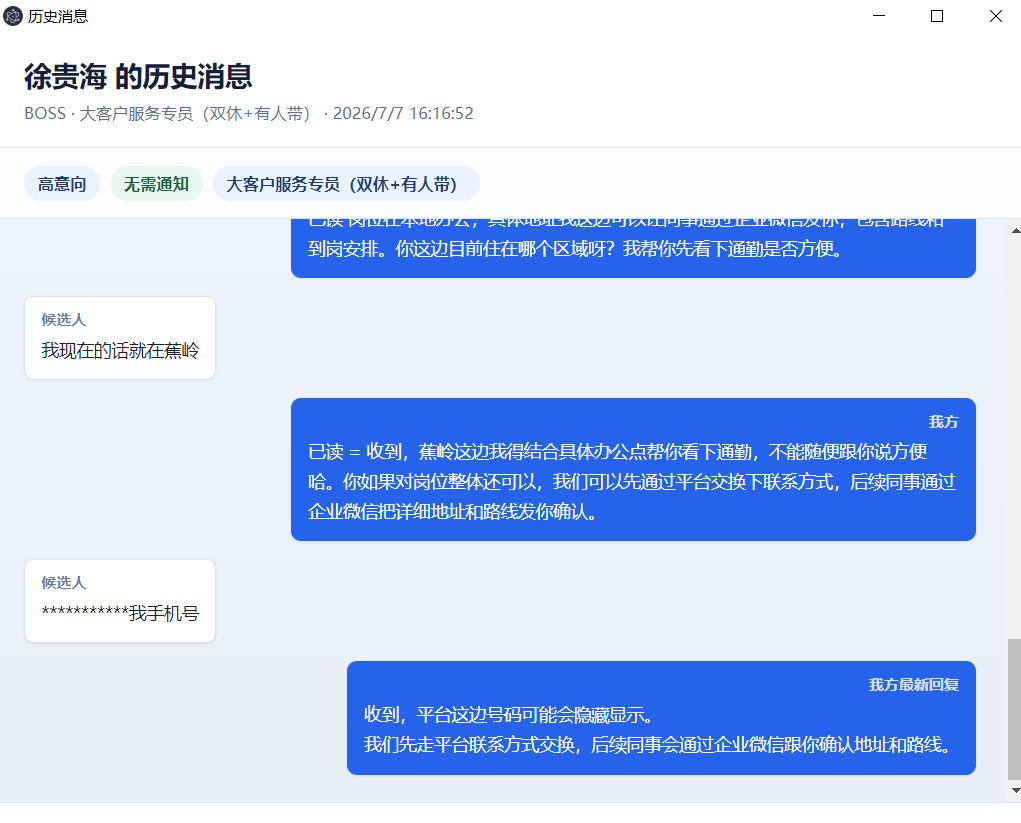Click message line 到岗安排。你这边目前住在哪个区域呀
Image resolution: width=1021 pixels, height=823 pixels.
pyautogui.click(x=576, y=249)
